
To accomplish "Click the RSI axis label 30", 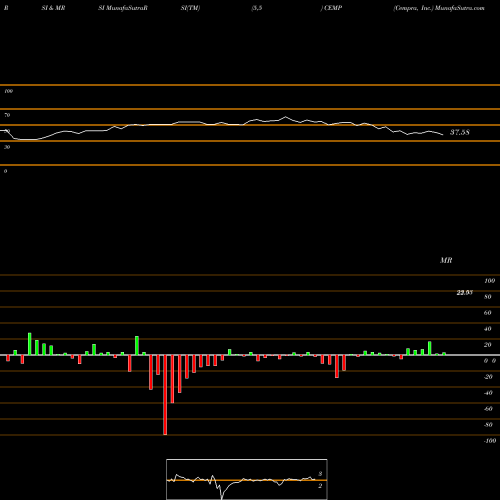I will (x=7, y=147).
